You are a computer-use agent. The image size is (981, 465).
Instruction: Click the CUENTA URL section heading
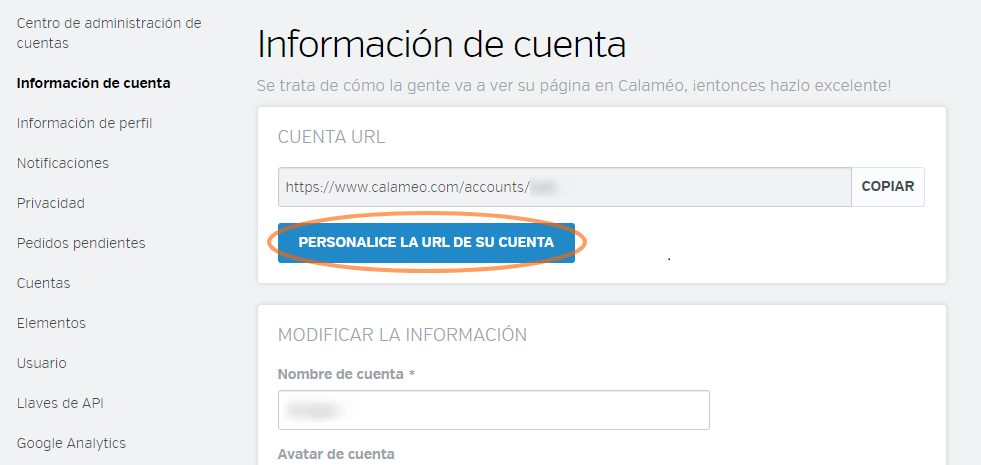pyautogui.click(x=331, y=137)
